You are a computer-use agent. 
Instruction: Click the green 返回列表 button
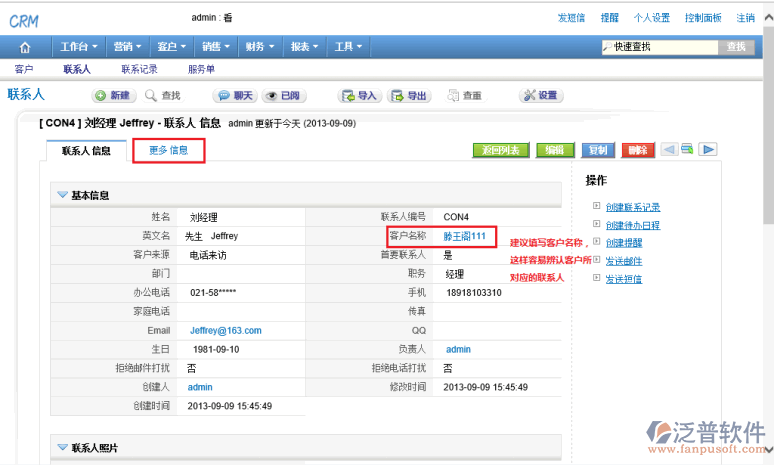click(x=500, y=150)
